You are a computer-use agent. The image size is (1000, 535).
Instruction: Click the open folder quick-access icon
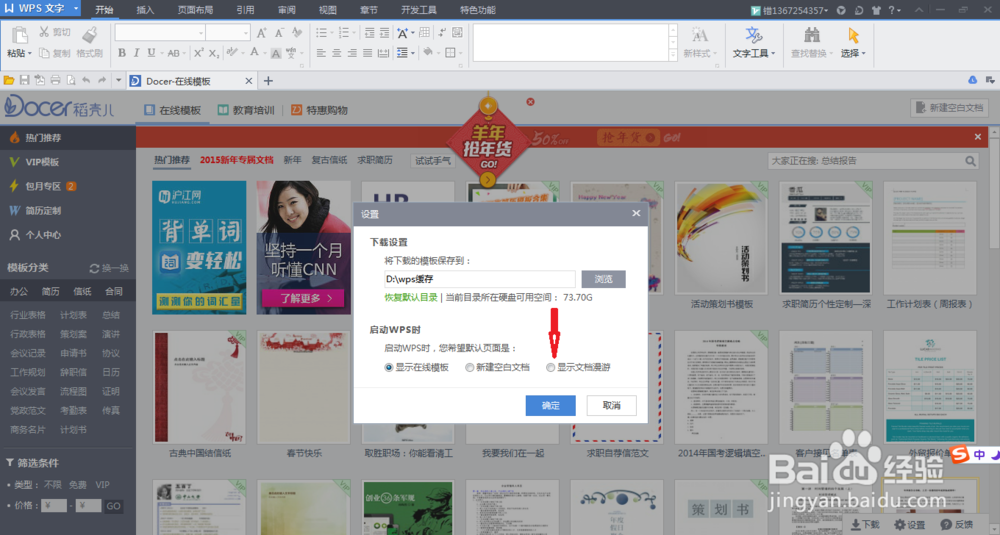point(9,80)
